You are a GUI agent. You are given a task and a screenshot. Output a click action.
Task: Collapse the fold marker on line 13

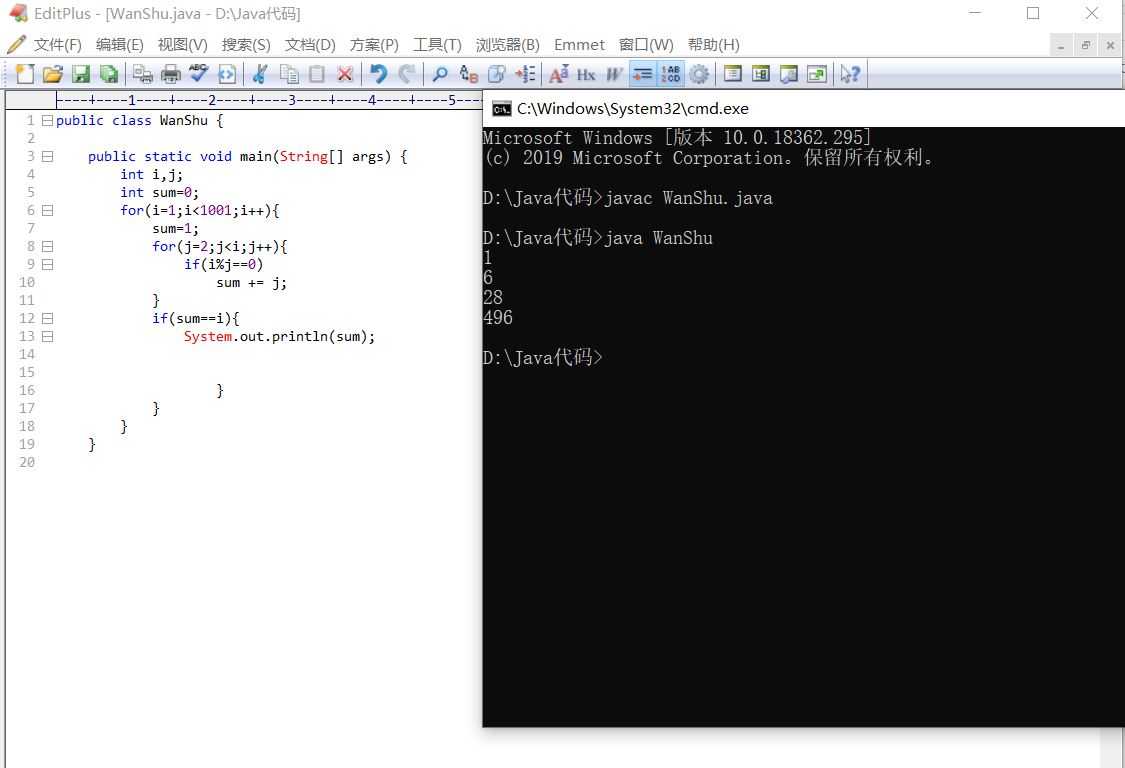[47, 336]
